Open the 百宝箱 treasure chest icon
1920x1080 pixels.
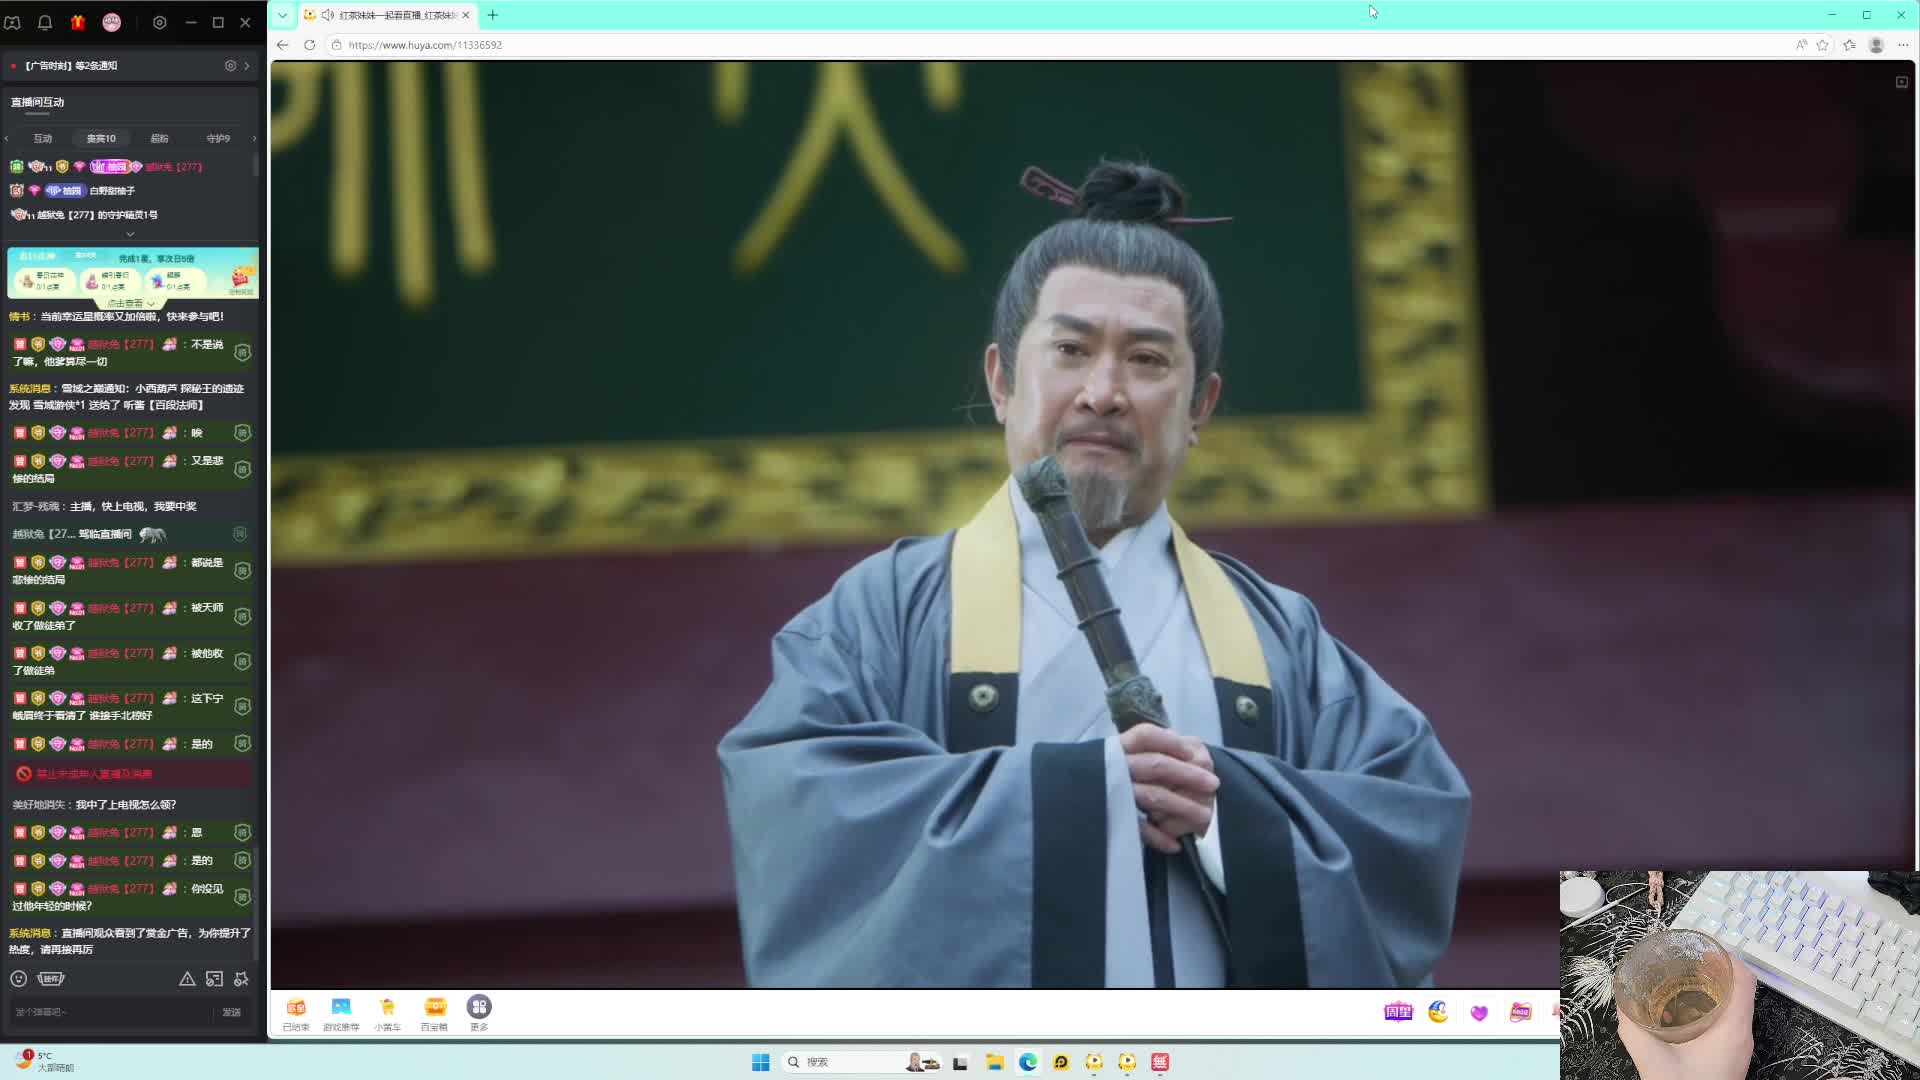coord(434,1012)
